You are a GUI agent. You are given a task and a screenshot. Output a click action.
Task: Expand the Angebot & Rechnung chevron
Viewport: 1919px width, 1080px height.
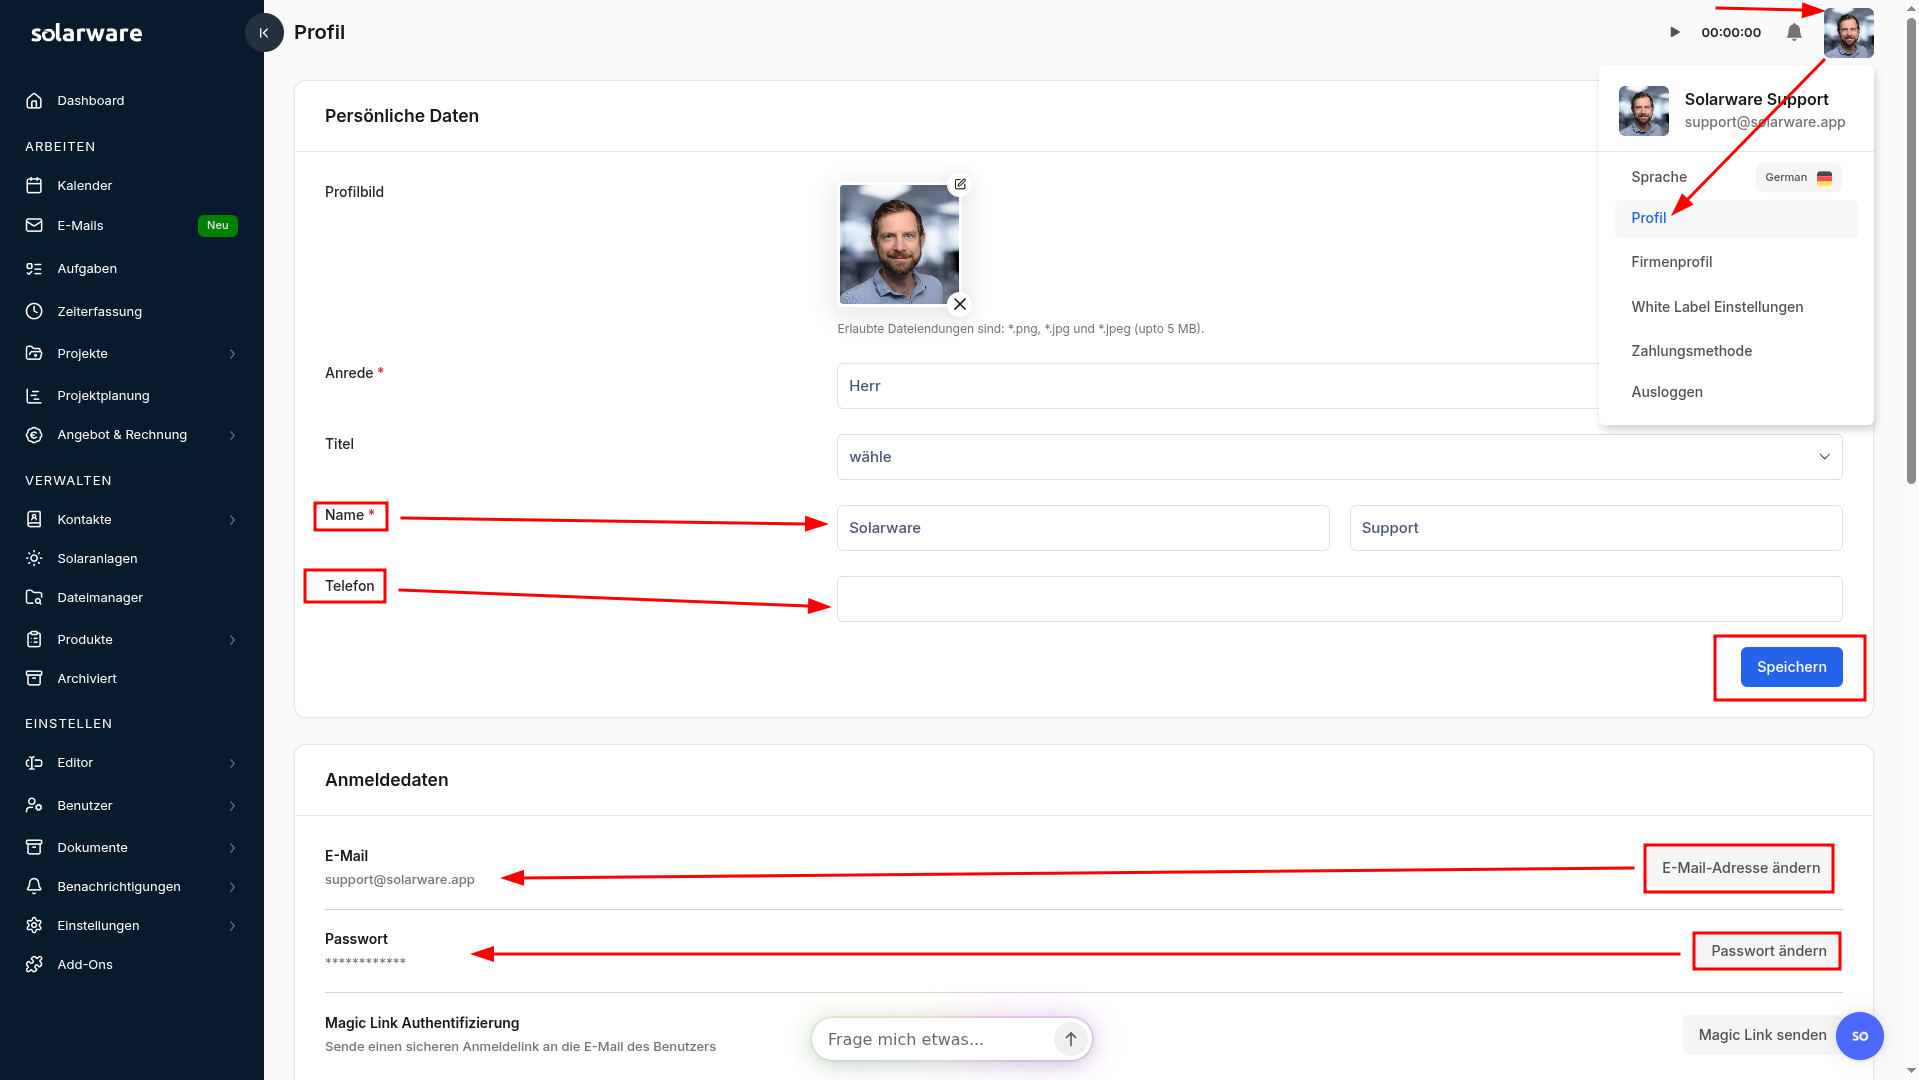coord(232,435)
